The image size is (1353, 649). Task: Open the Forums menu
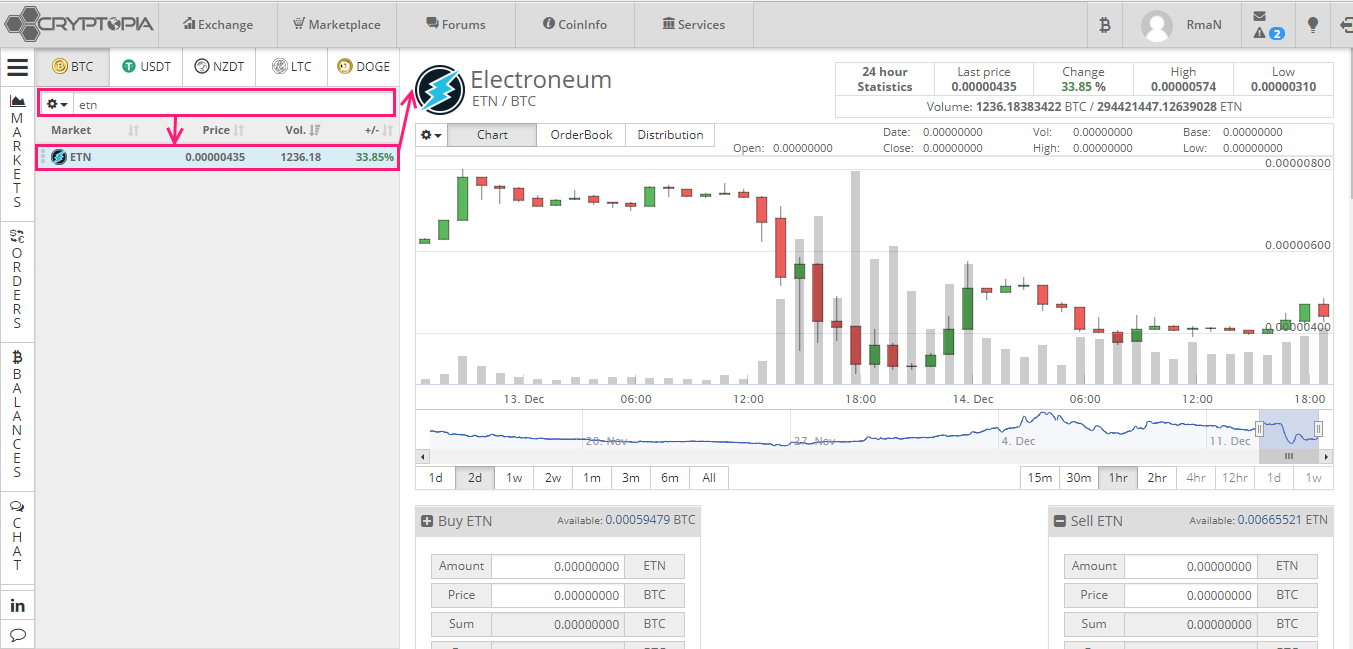click(x=456, y=25)
